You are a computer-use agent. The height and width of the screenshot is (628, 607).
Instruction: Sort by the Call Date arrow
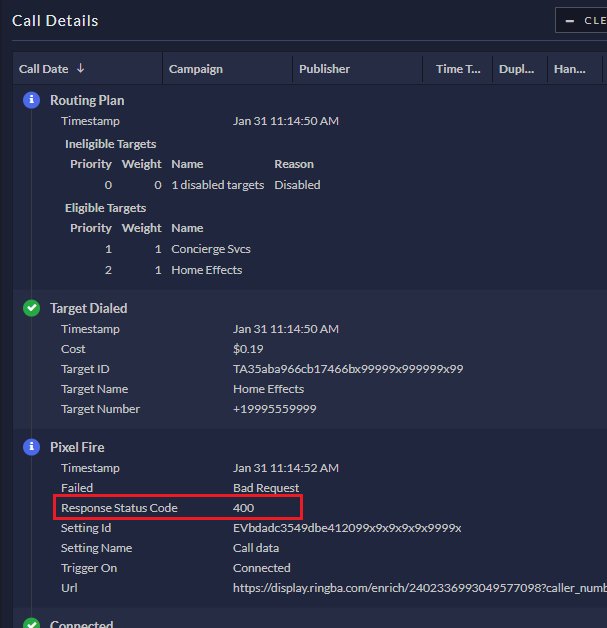coord(80,68)
